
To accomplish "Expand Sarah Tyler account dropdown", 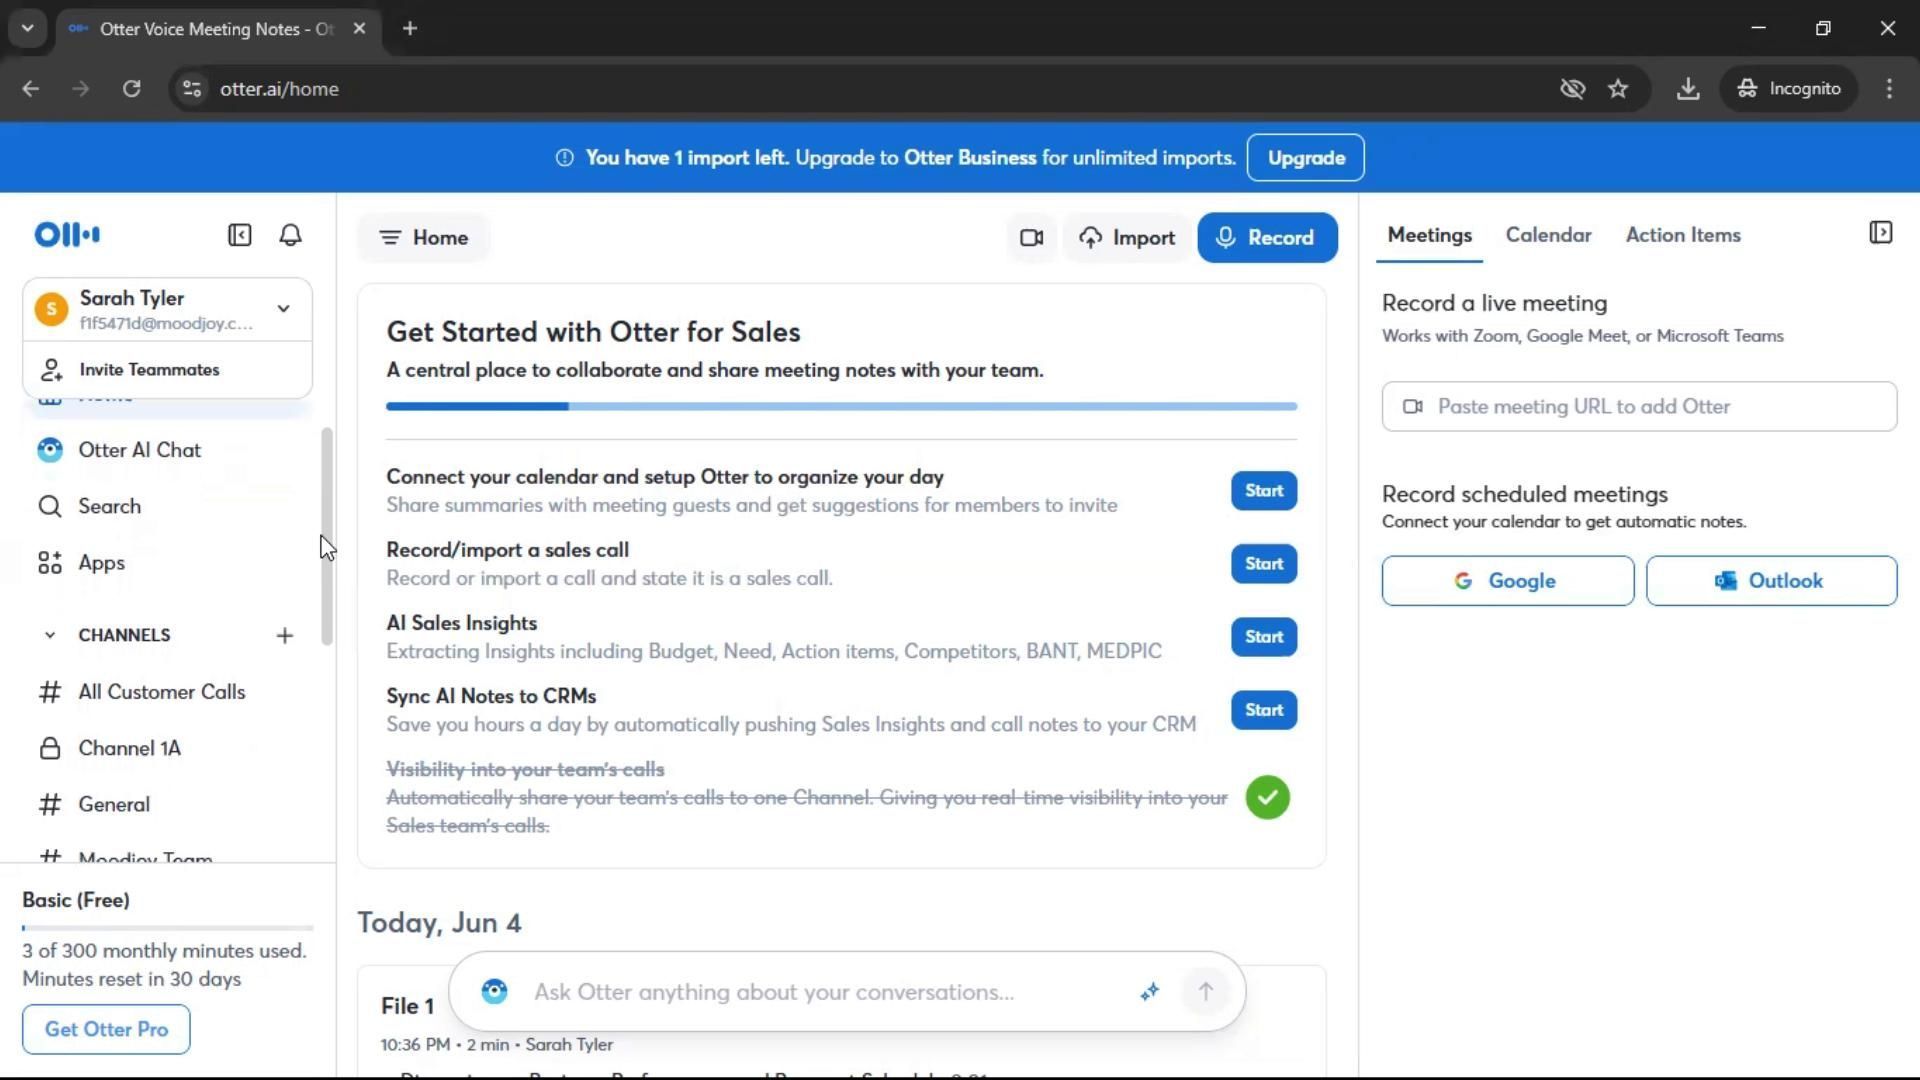I will (x=283, y=309).
